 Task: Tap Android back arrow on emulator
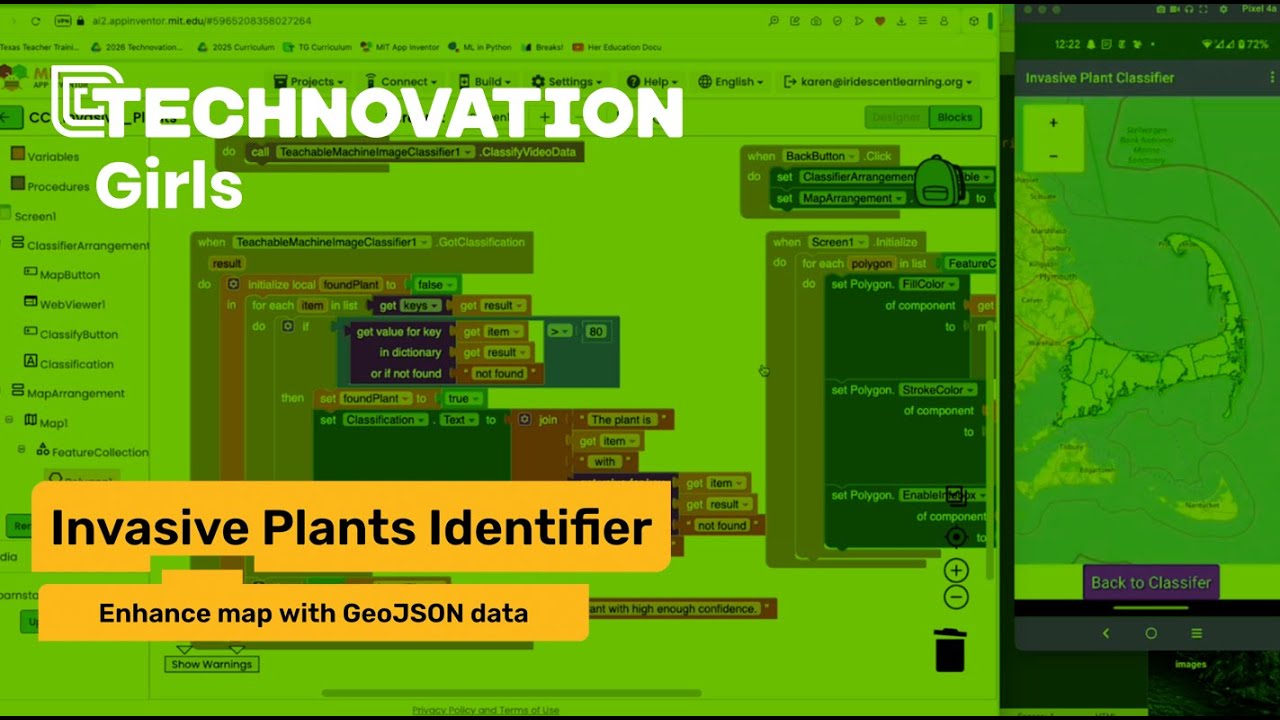[x=1106, y=633]
